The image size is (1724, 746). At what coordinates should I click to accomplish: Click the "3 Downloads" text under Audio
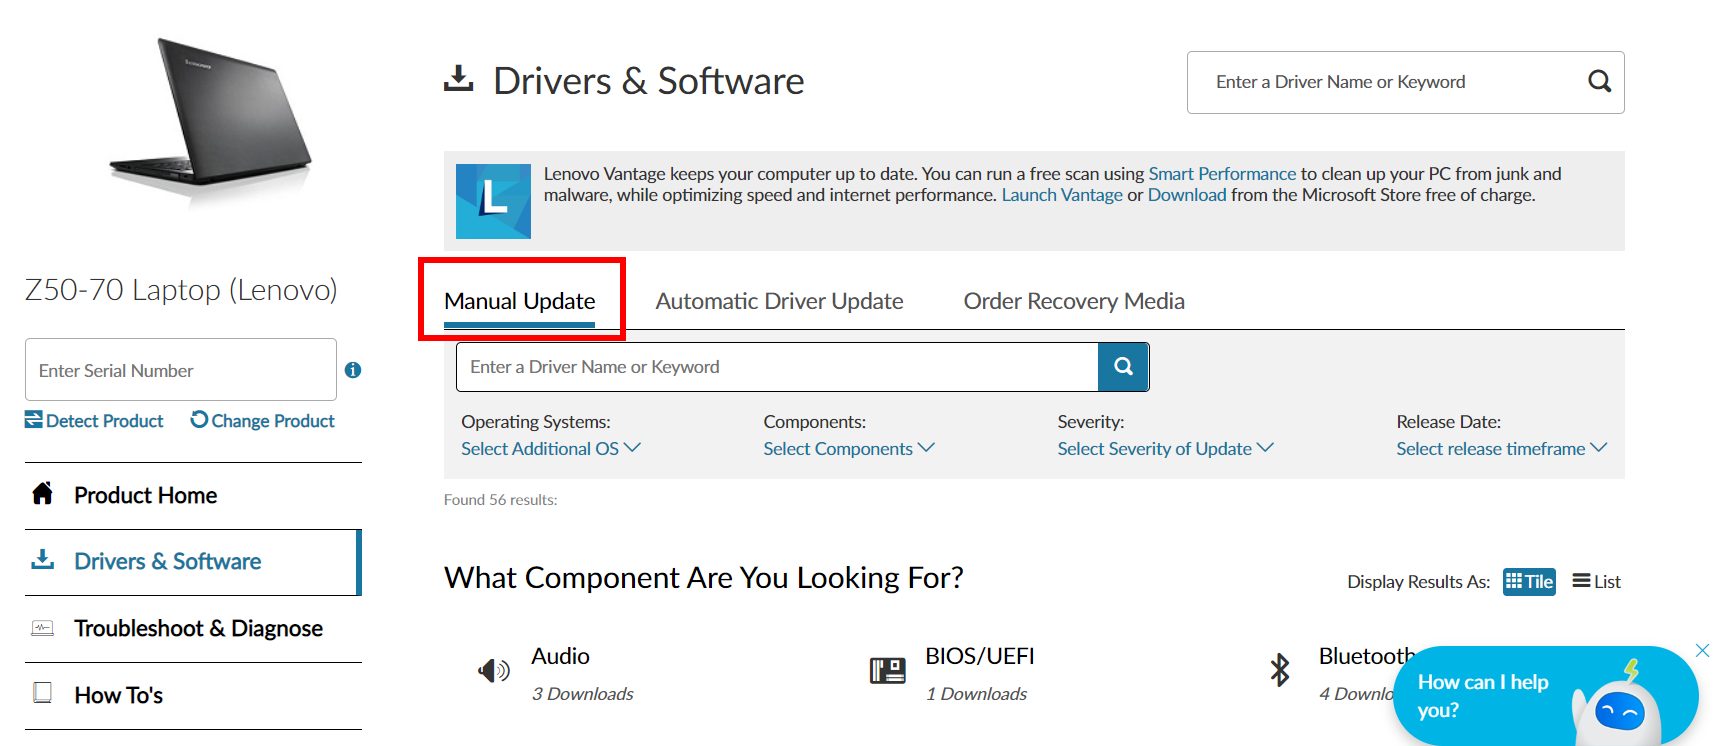click(582, 694)
